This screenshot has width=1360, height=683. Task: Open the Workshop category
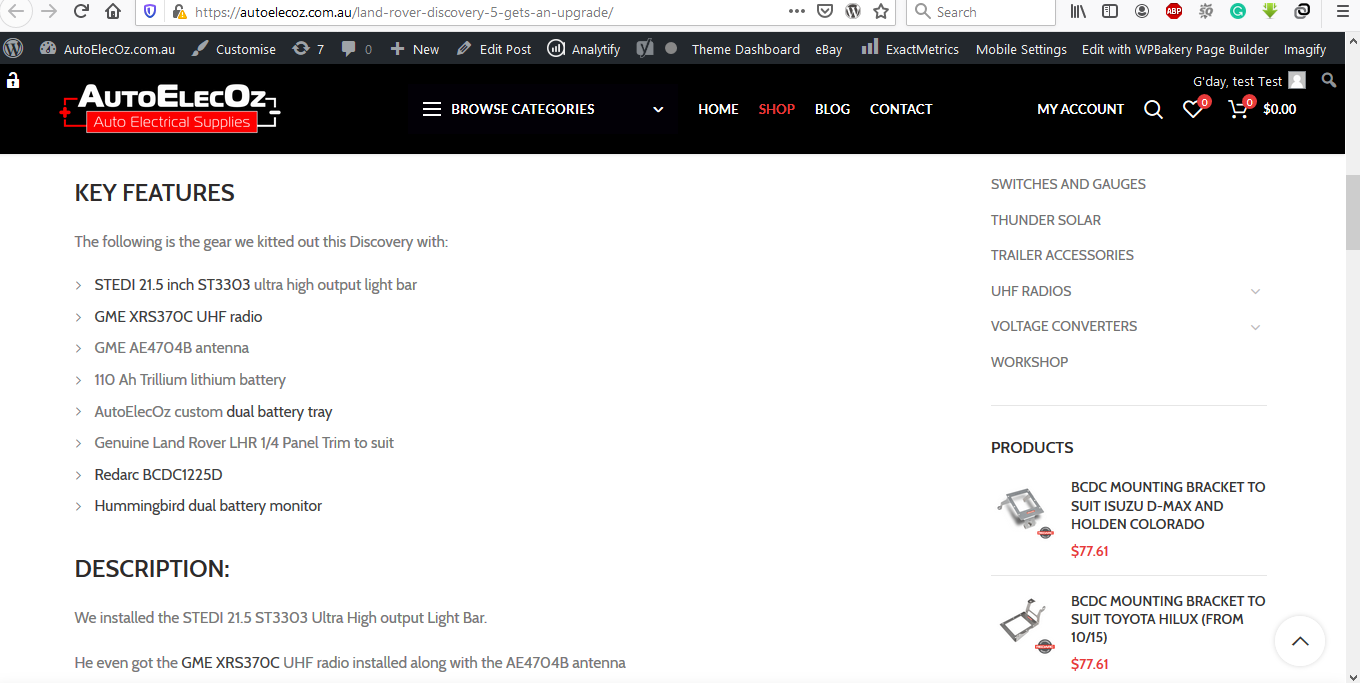pyautogui.click(x=1029, y=362)
